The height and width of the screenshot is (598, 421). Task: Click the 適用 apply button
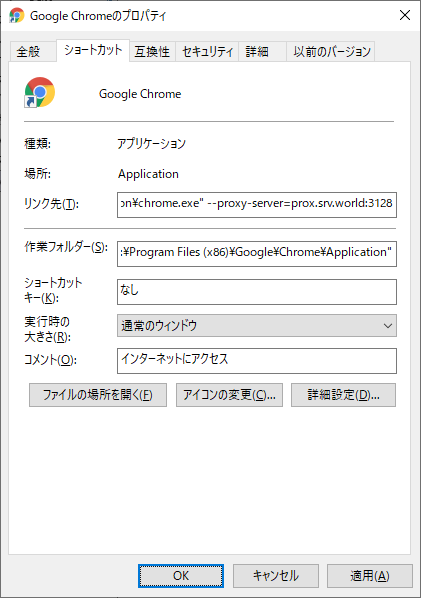point(370,576)
